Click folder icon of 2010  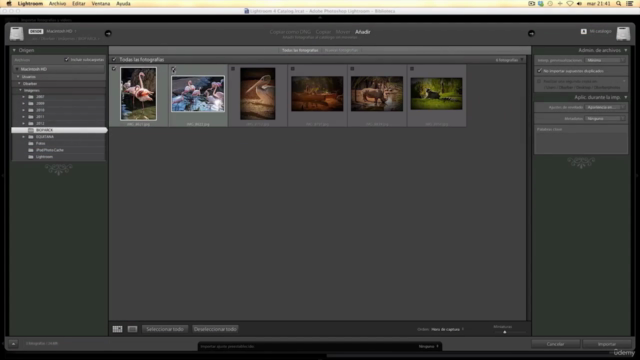pyautogui.click(x=31, y=110)
